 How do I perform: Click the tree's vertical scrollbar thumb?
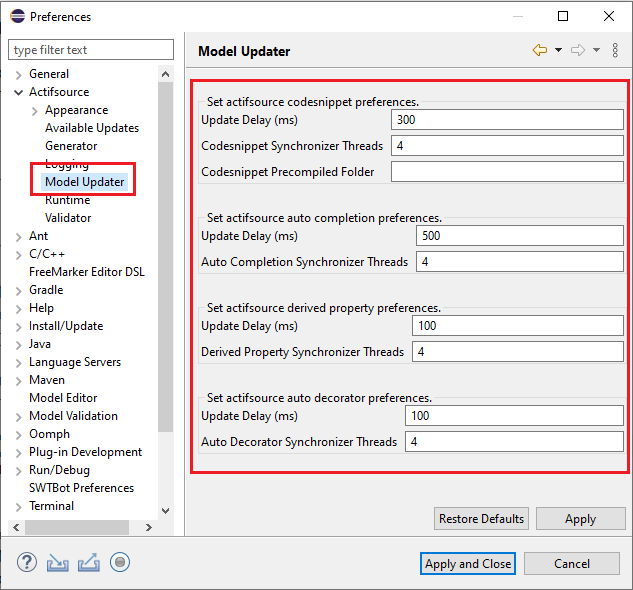[165, 256]
